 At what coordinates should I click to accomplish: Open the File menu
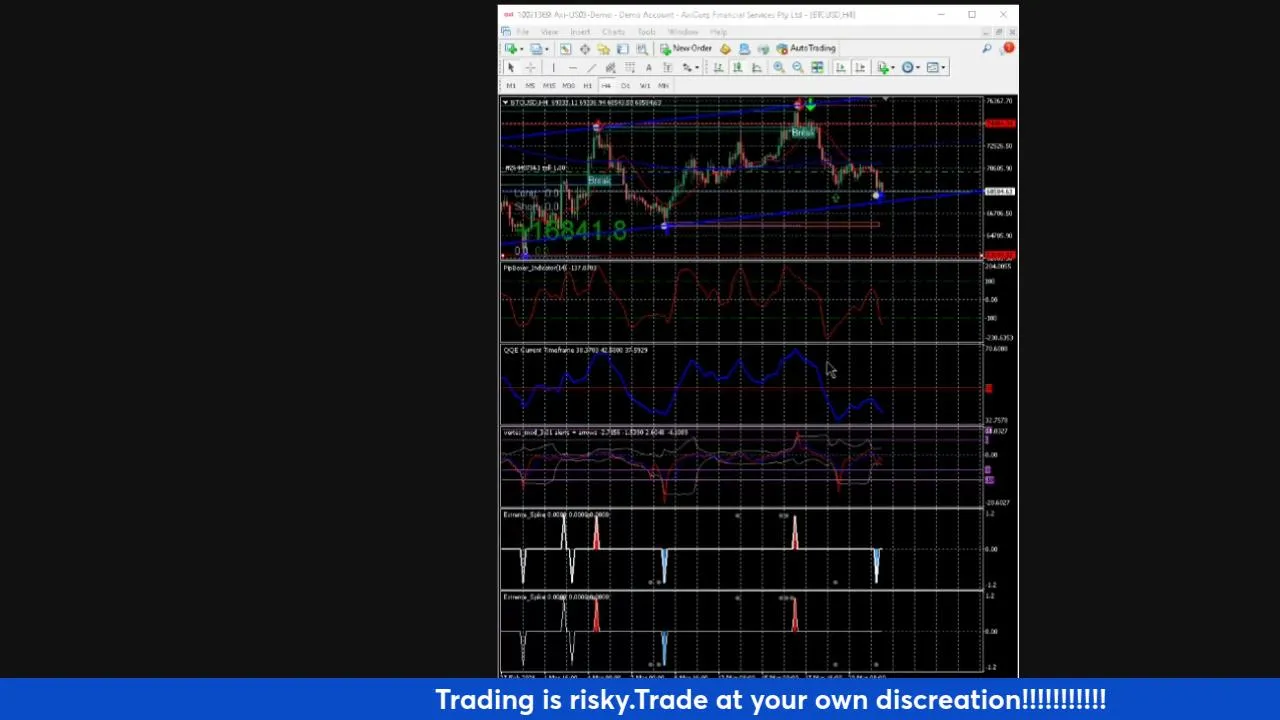[x=522, y=32]
